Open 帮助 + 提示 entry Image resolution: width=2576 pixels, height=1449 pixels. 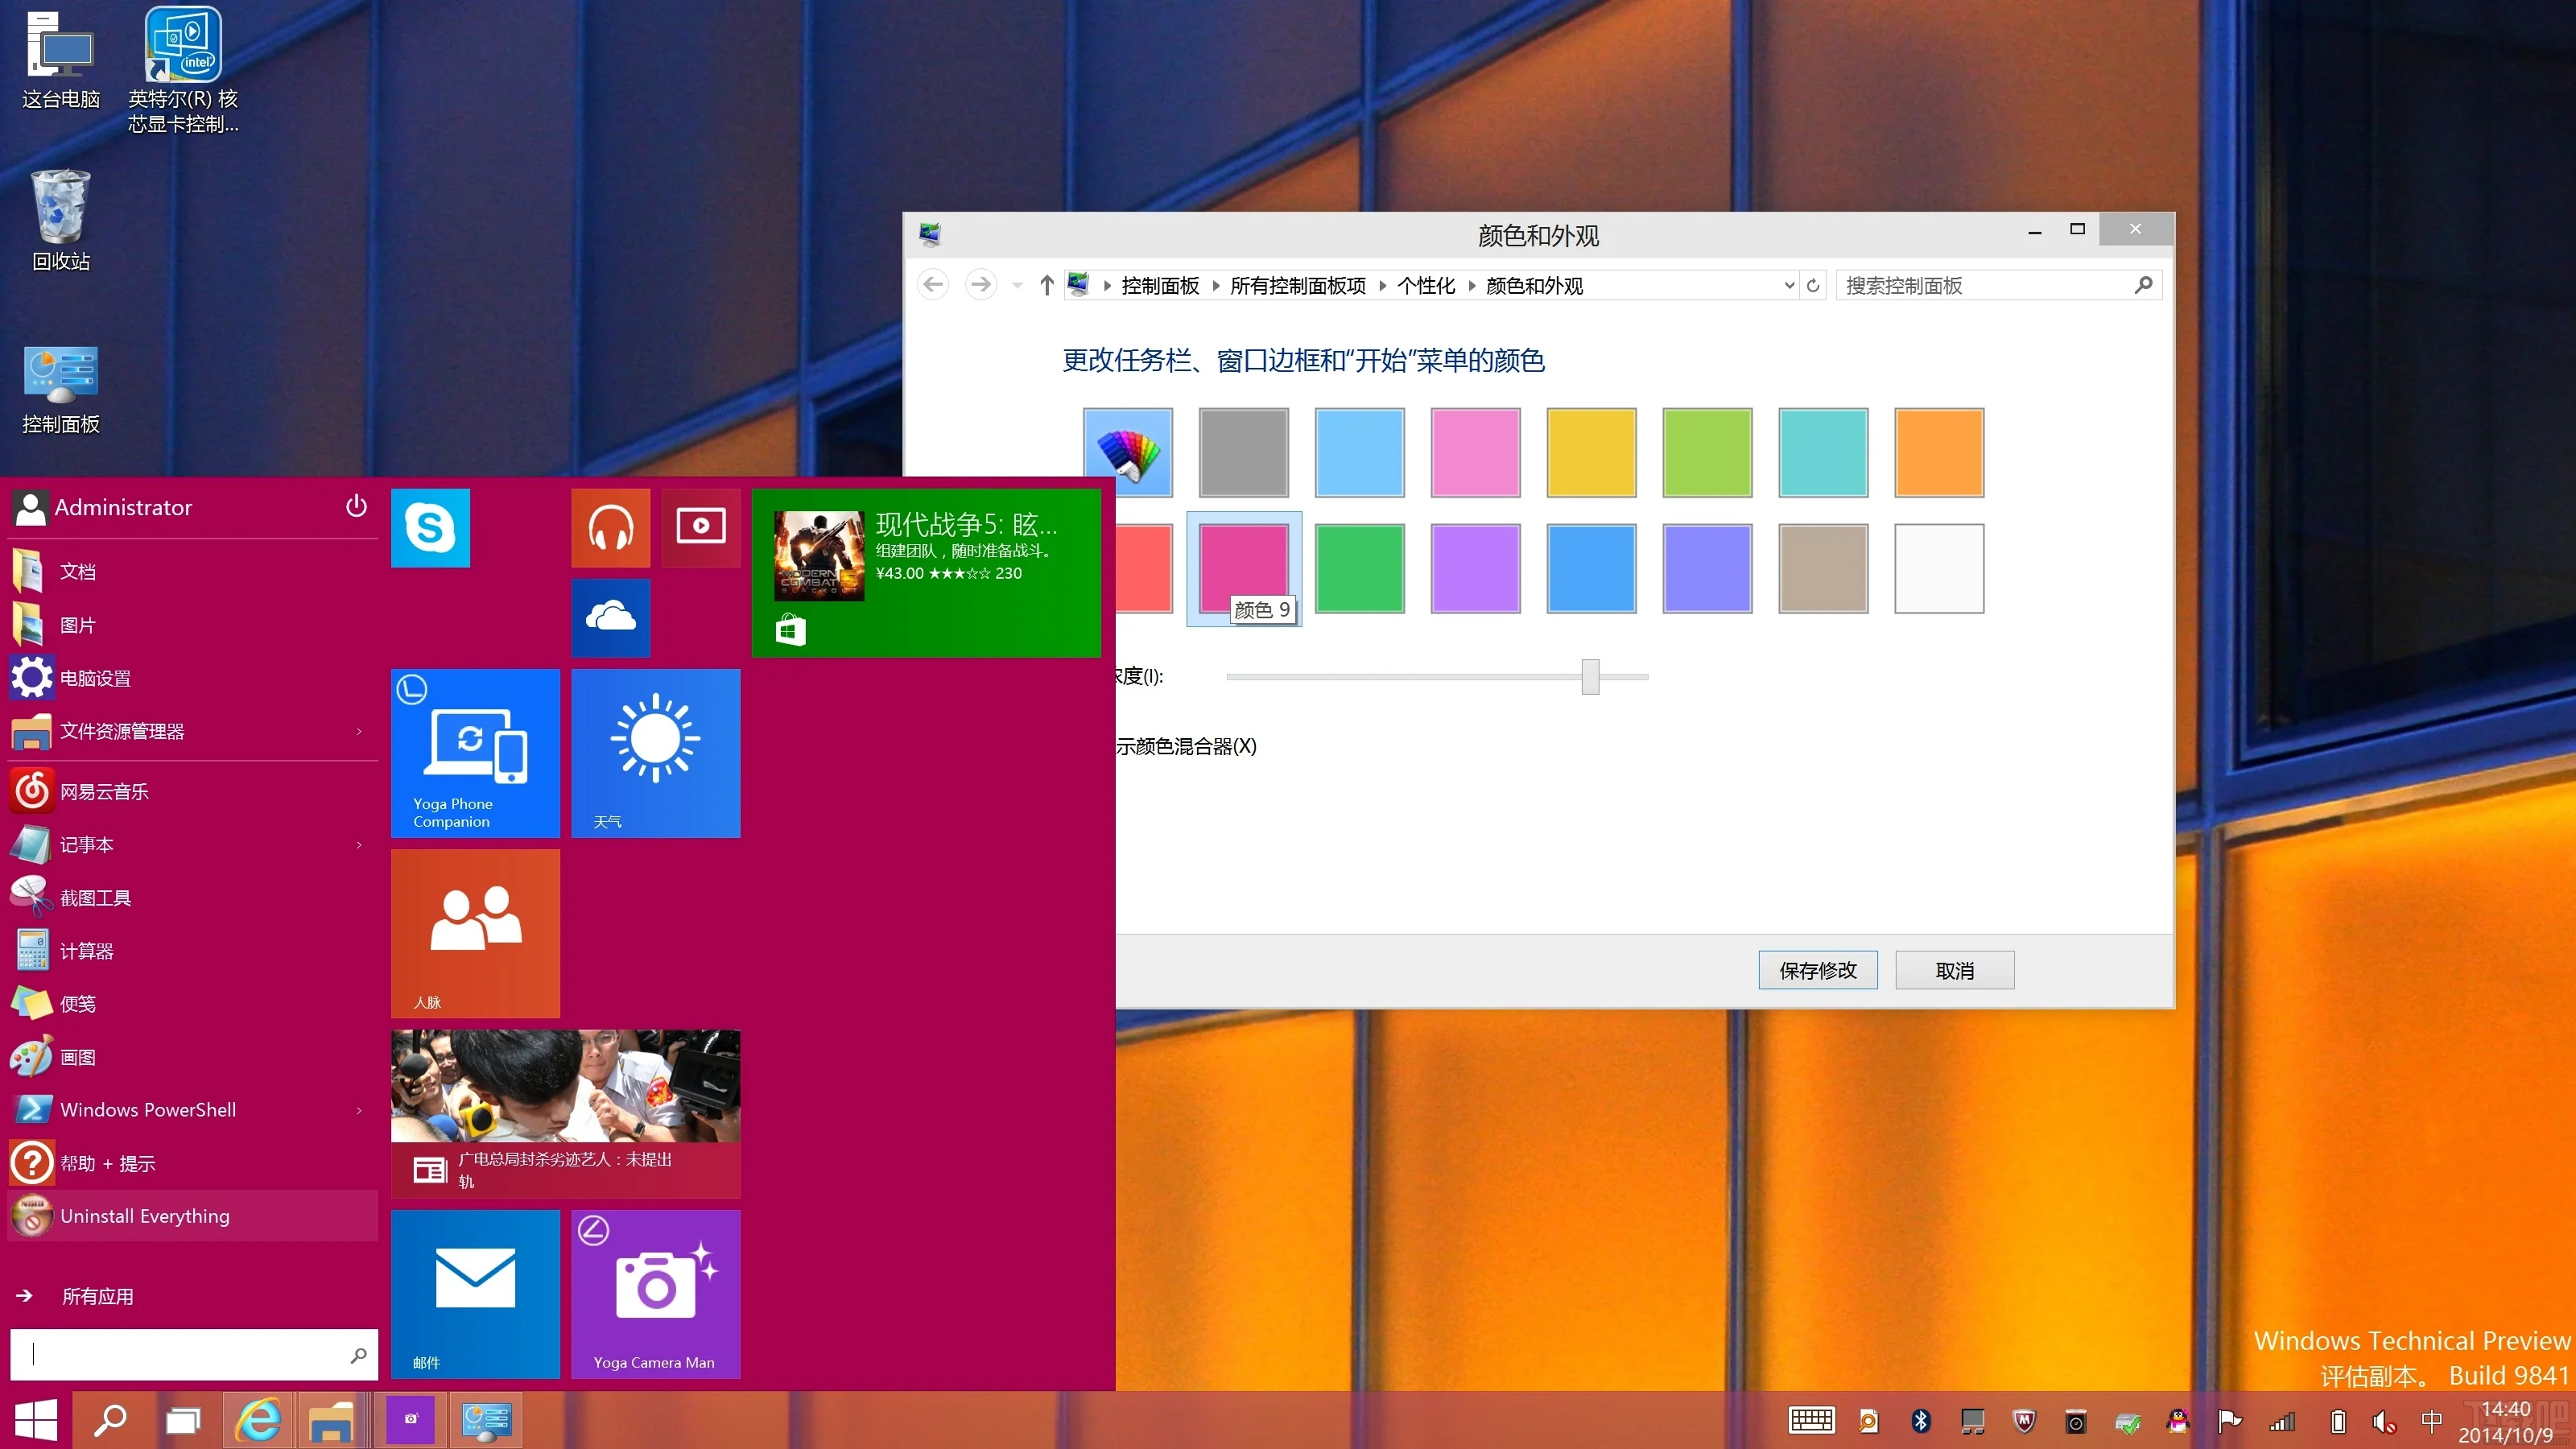pos(192,1163)
